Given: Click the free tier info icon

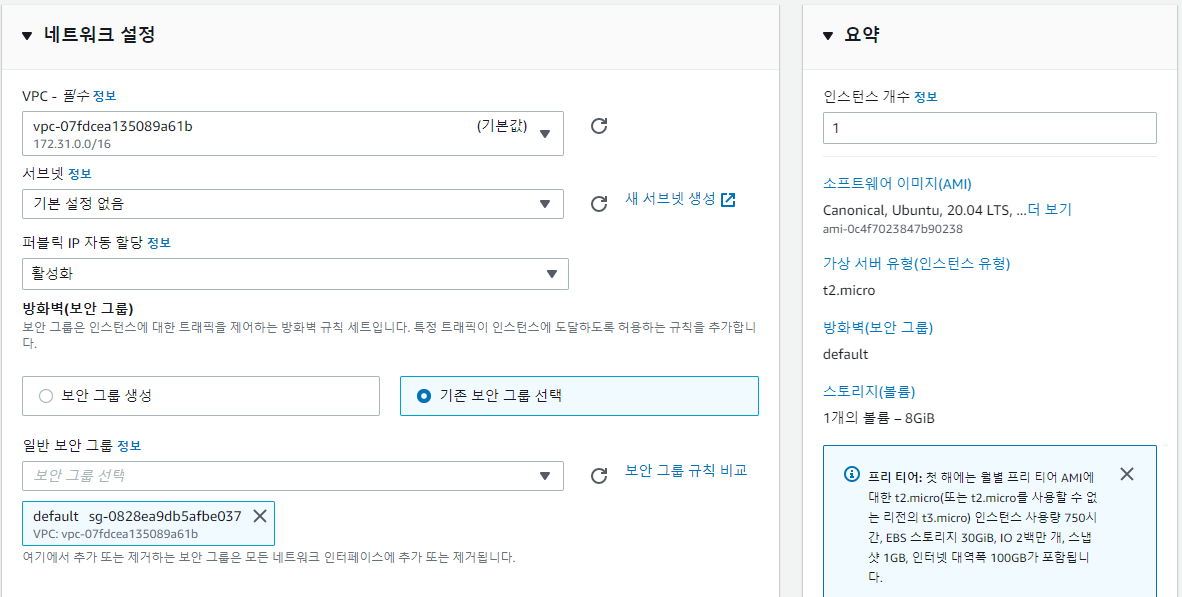Looking at the screenshot, I should click(851, 475).
